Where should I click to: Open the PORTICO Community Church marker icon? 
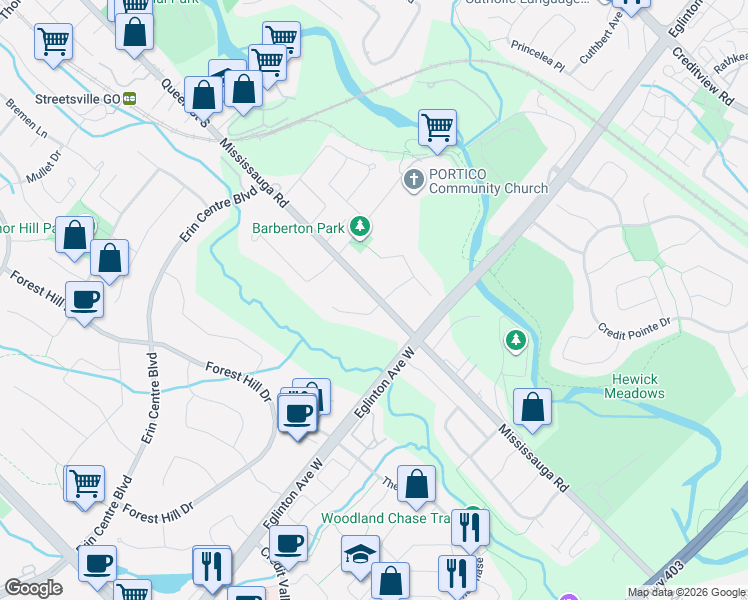click(x=414, y=181)
